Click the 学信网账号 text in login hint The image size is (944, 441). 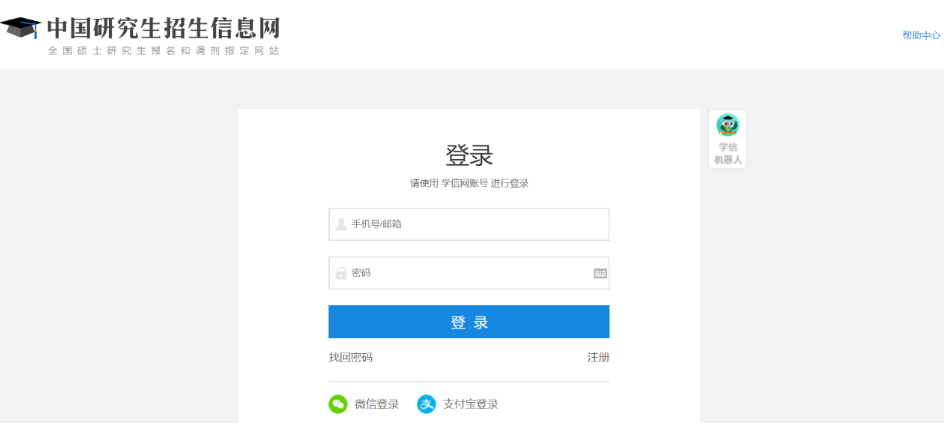click(x=464, y=184)
